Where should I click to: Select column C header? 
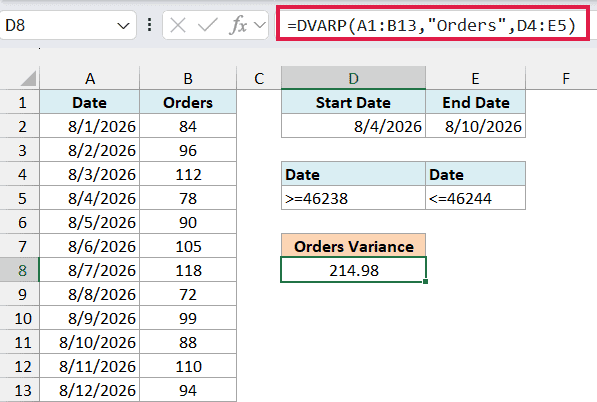[x=259, y=78]
